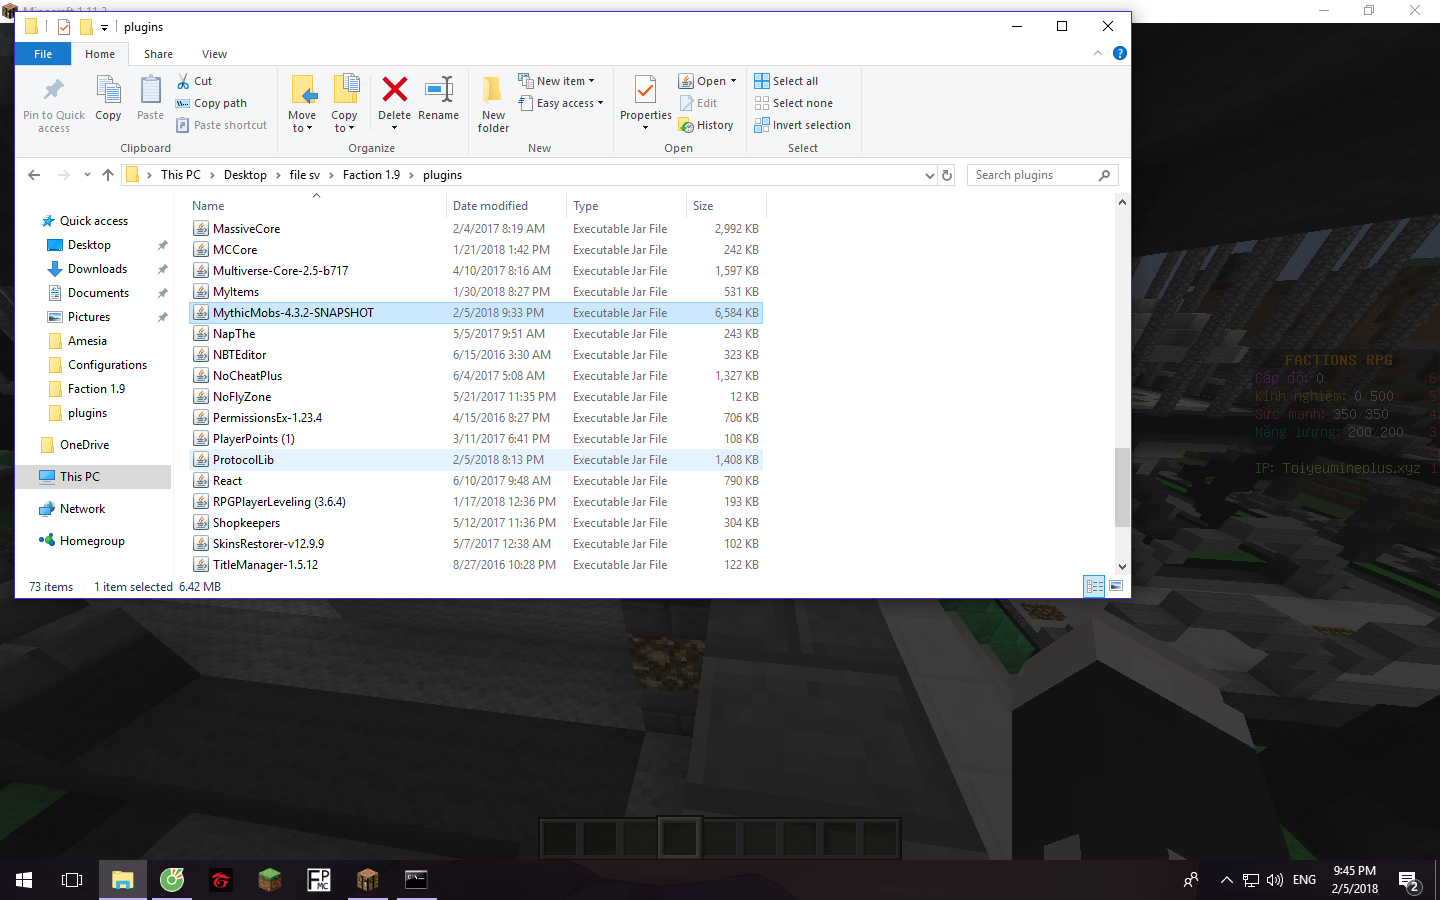1440x900 pixels.
Task: Sort files by Date modified column header
Action: click(506, 206)
